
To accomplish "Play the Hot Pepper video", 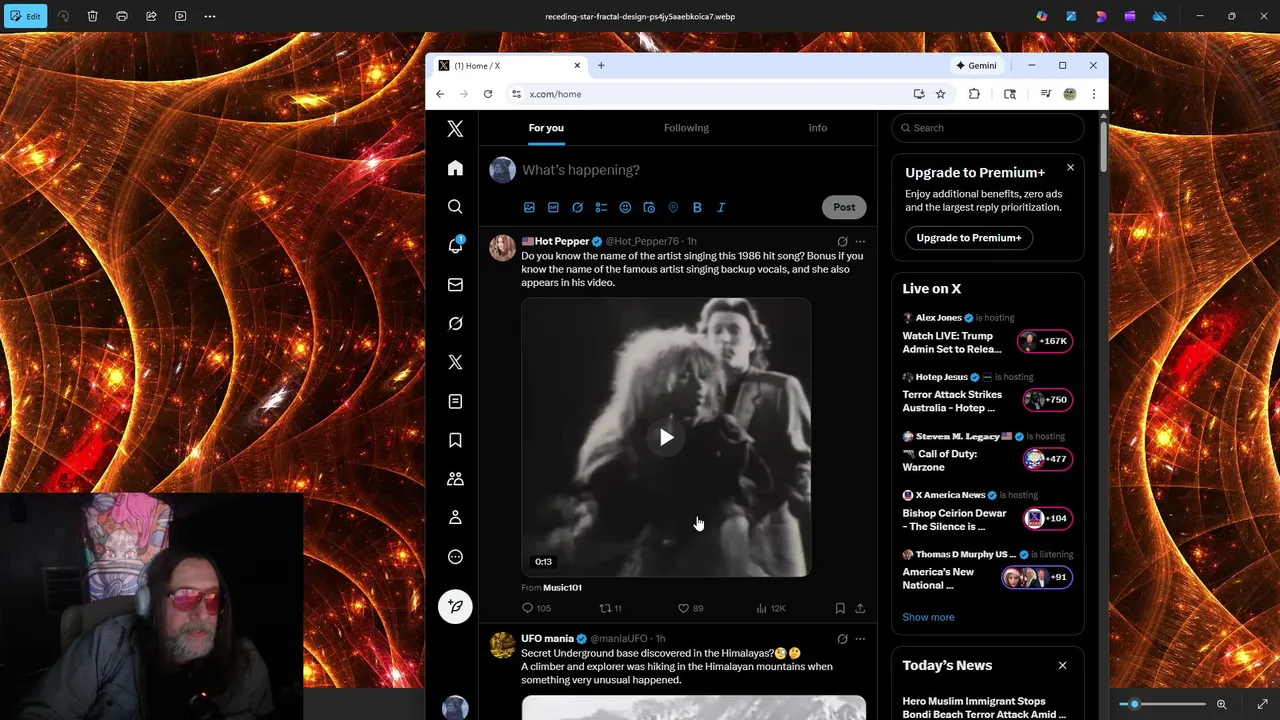I will click(666, 437).
